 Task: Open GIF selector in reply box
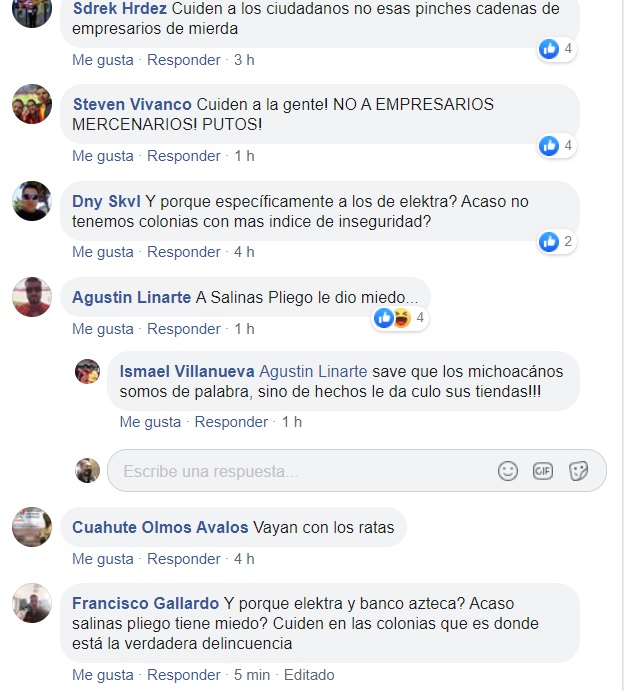[542, 471]
